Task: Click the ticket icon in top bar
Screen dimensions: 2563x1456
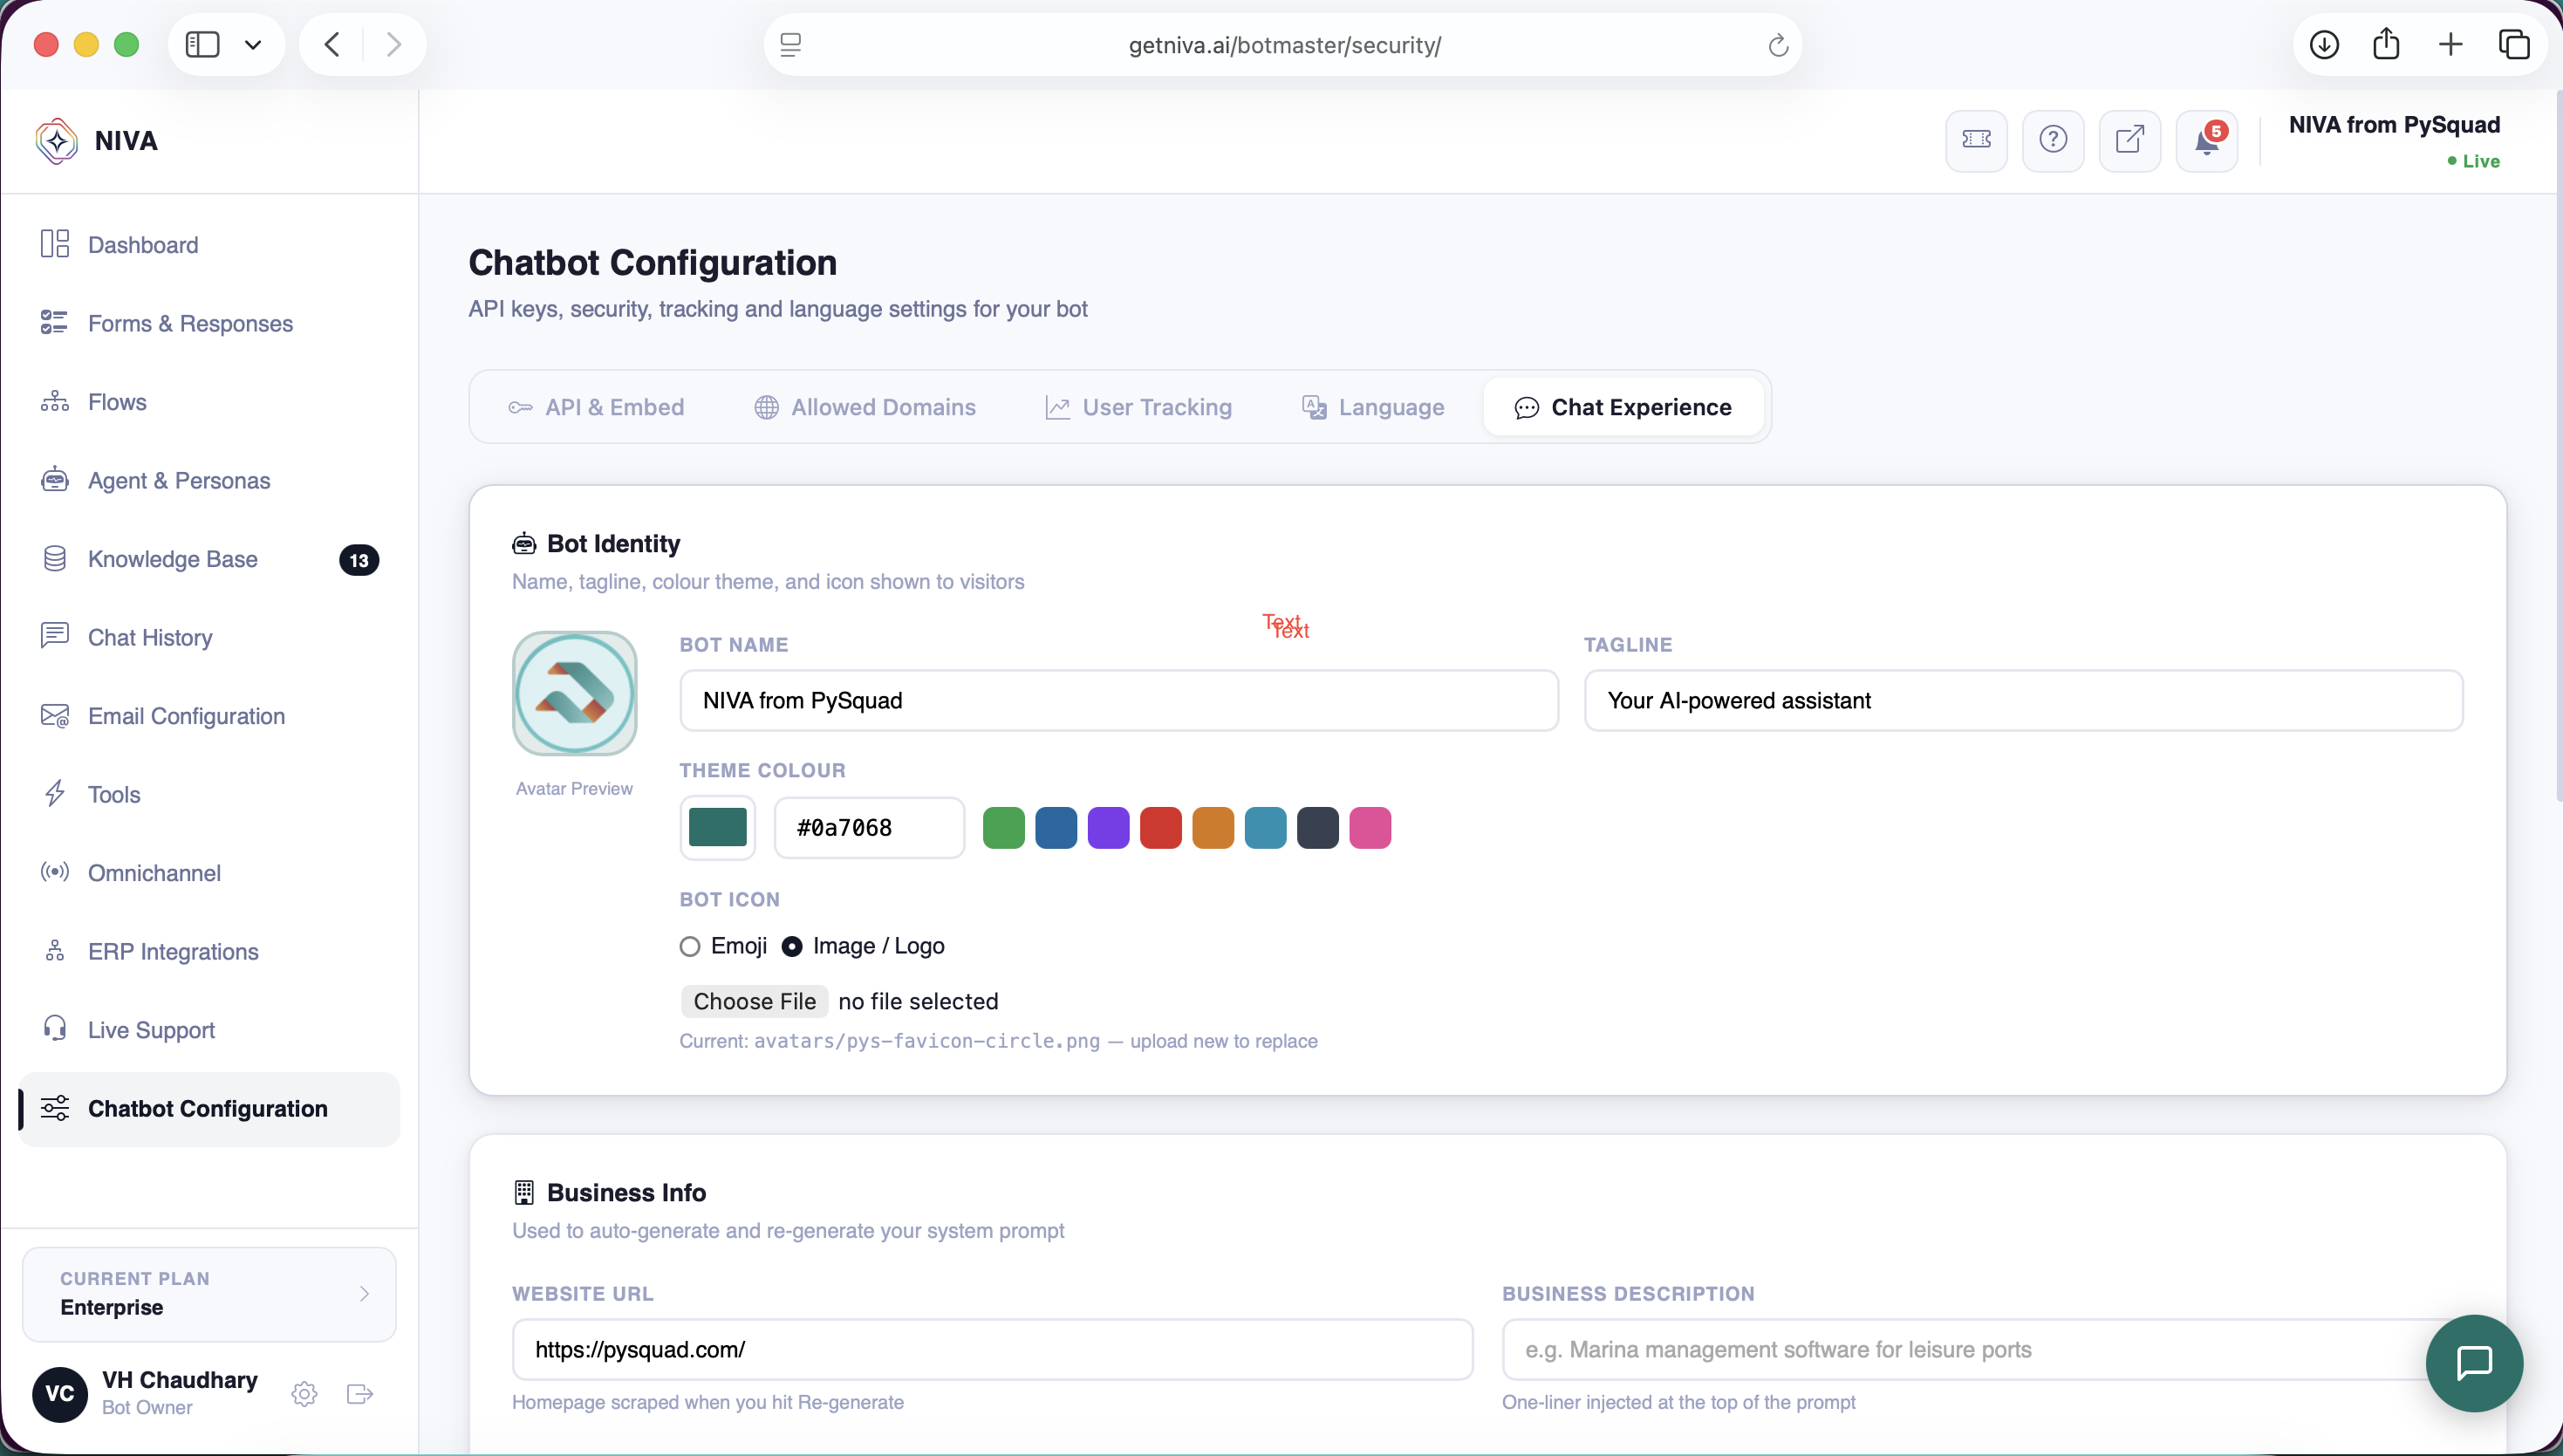Action: (x=1976, y=140)
